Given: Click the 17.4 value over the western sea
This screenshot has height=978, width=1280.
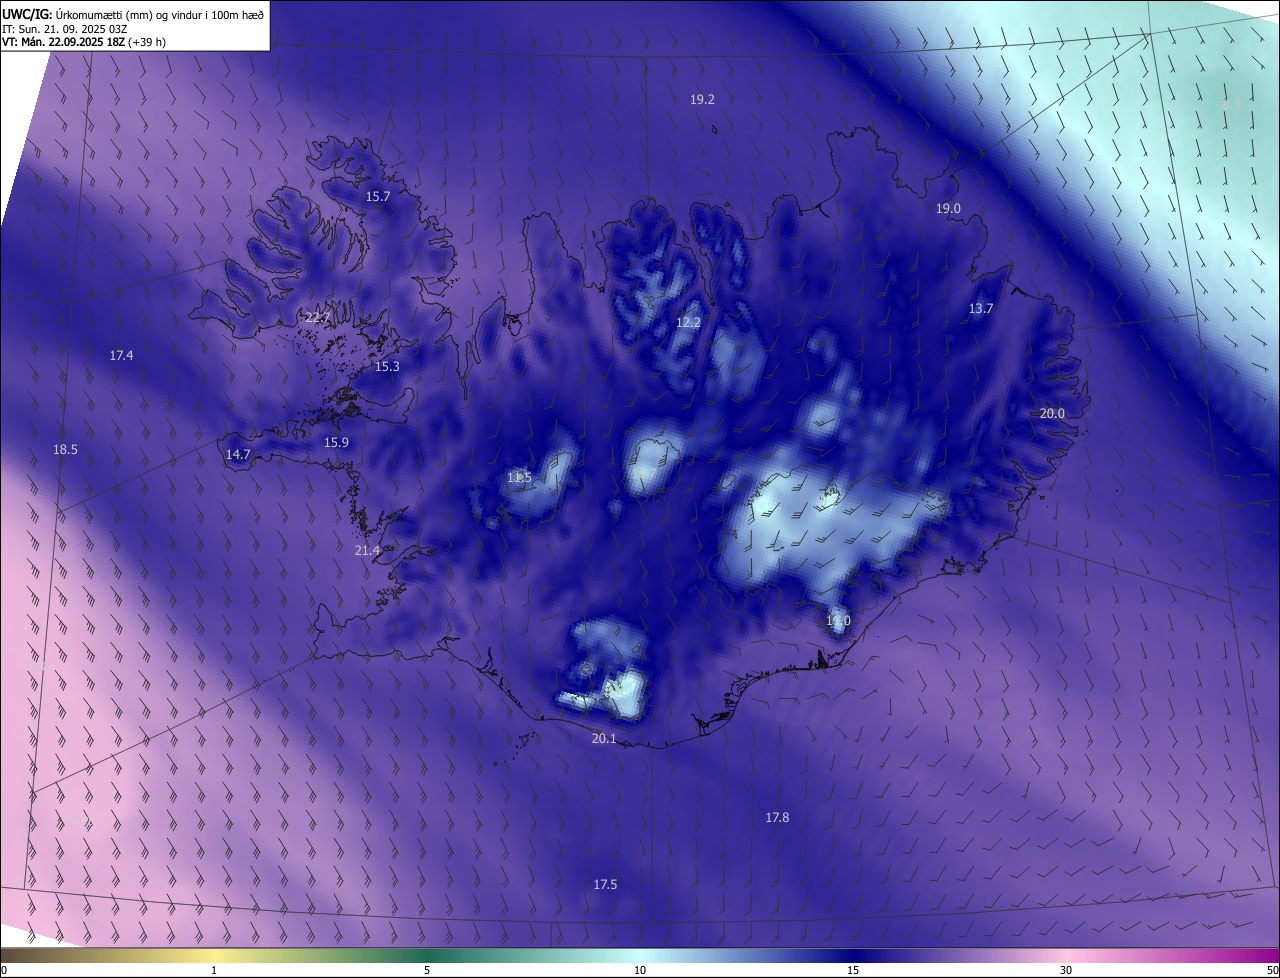Looking at the screenshot, I should pyautogui.click(x=121, y=356).
